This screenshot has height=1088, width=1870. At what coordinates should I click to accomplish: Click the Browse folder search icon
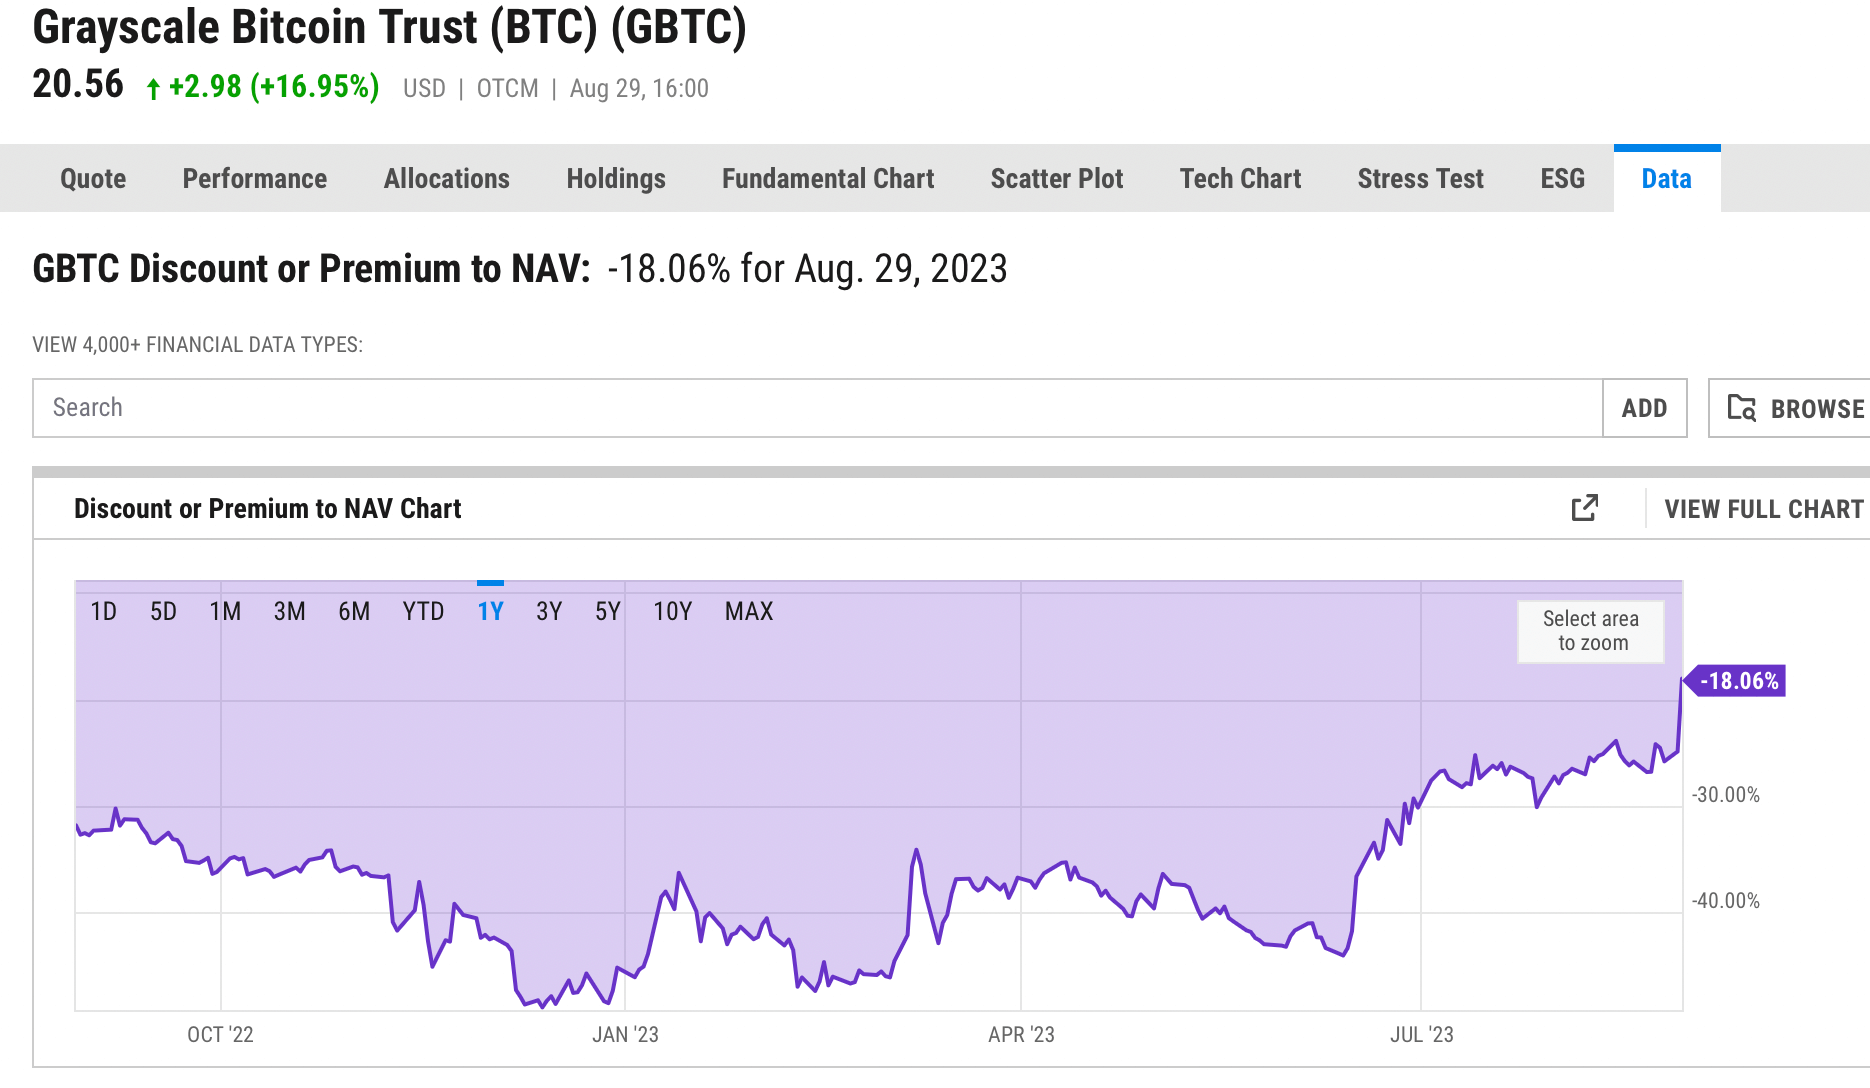(1742, 408)
